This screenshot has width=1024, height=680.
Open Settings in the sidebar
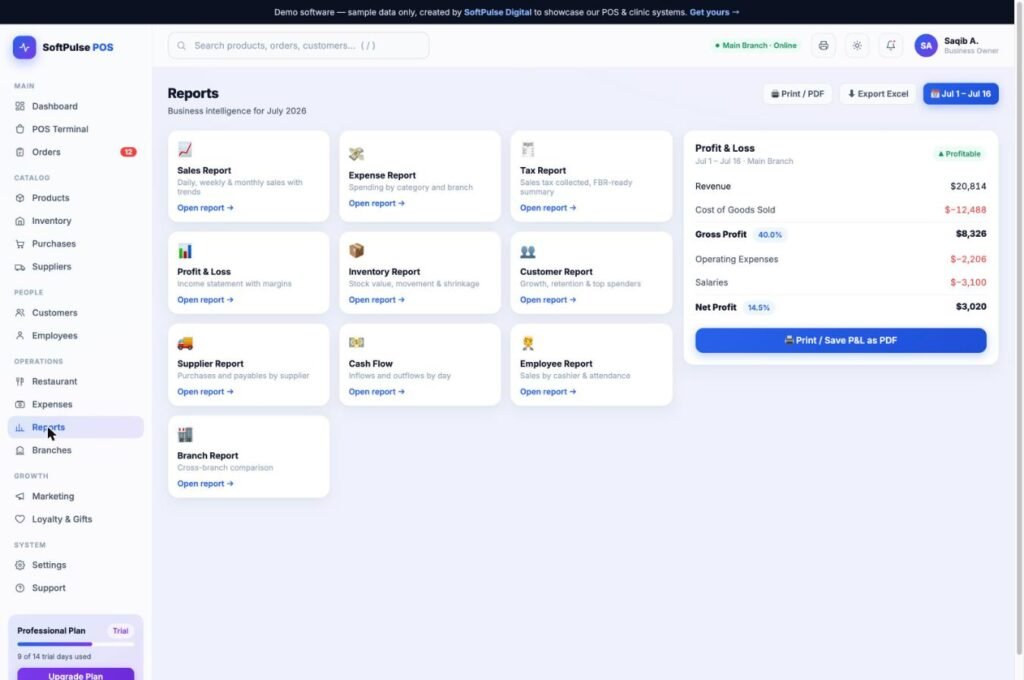click(x=76, y=565)
